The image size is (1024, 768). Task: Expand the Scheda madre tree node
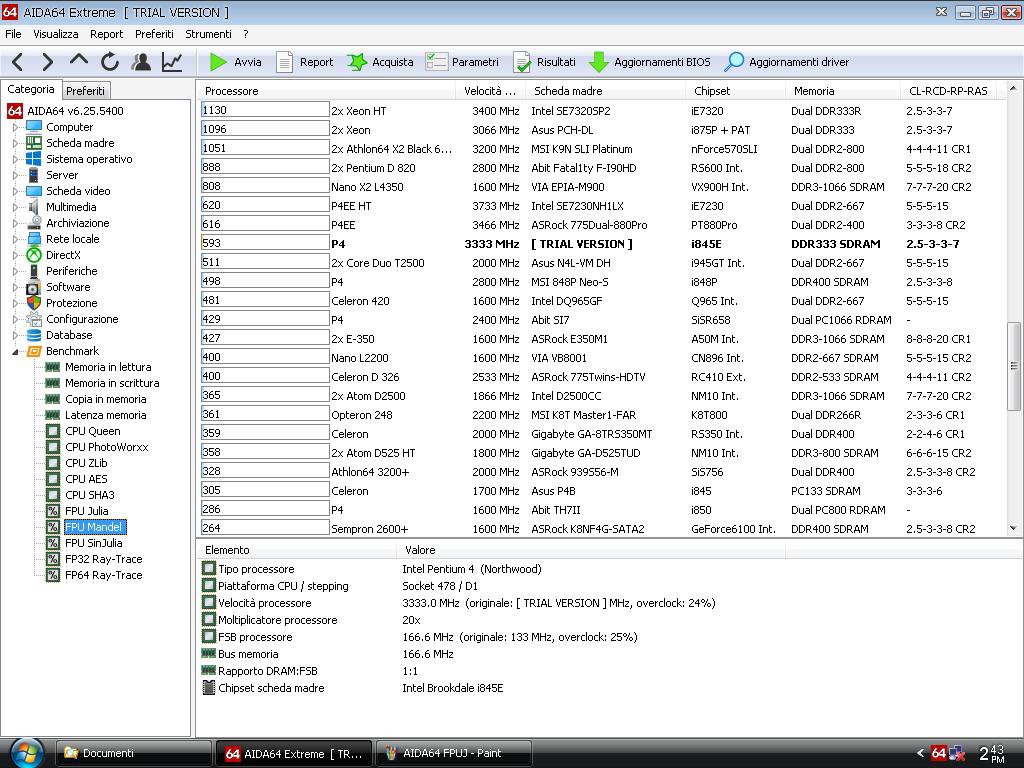click(15, 143)
